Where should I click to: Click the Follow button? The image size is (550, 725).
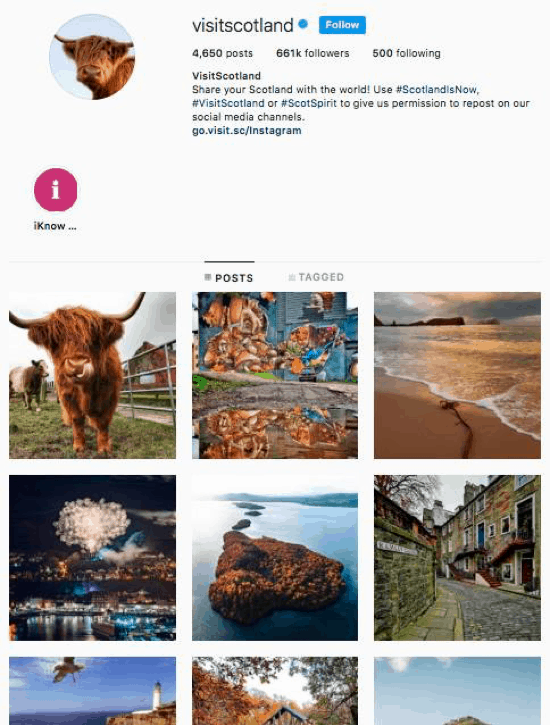click(342, 25)
